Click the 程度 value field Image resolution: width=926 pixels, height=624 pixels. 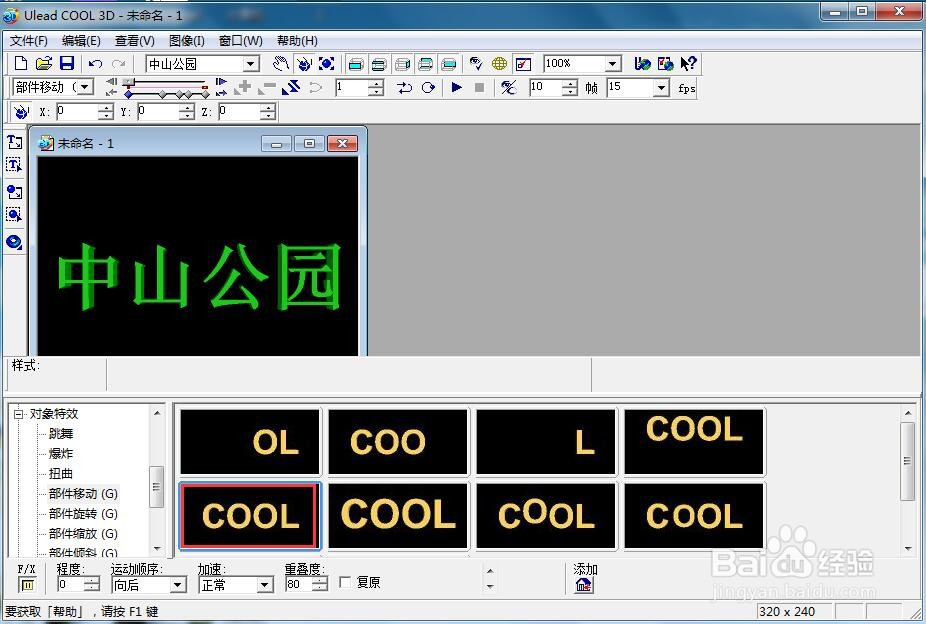pyautogui.click(x=71, y=584)
